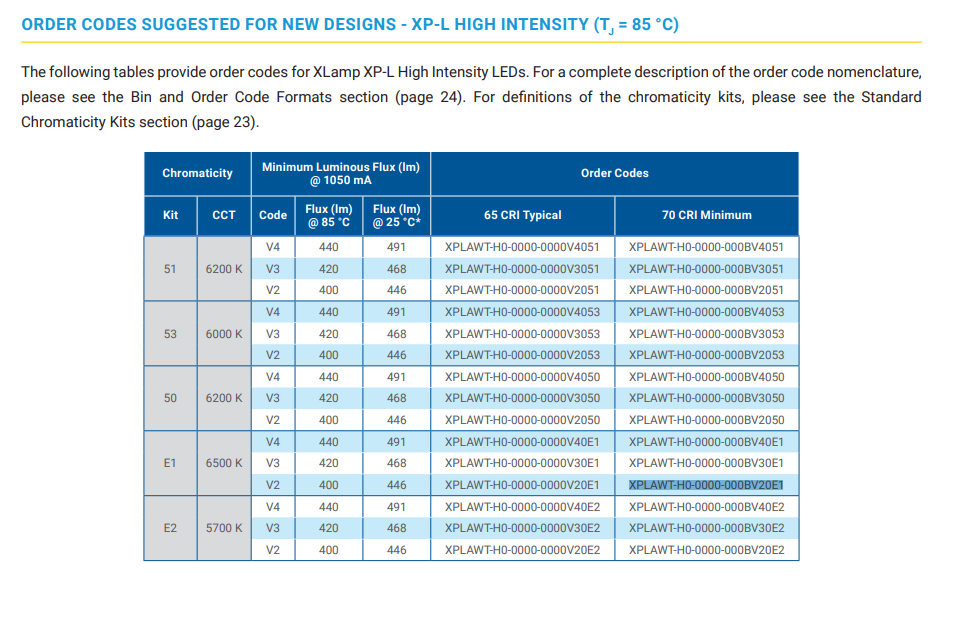
Task: Click order code XPLAWT-H0-0000-000BV30E1
Action: pyautogui.click(x=706, y=463)
